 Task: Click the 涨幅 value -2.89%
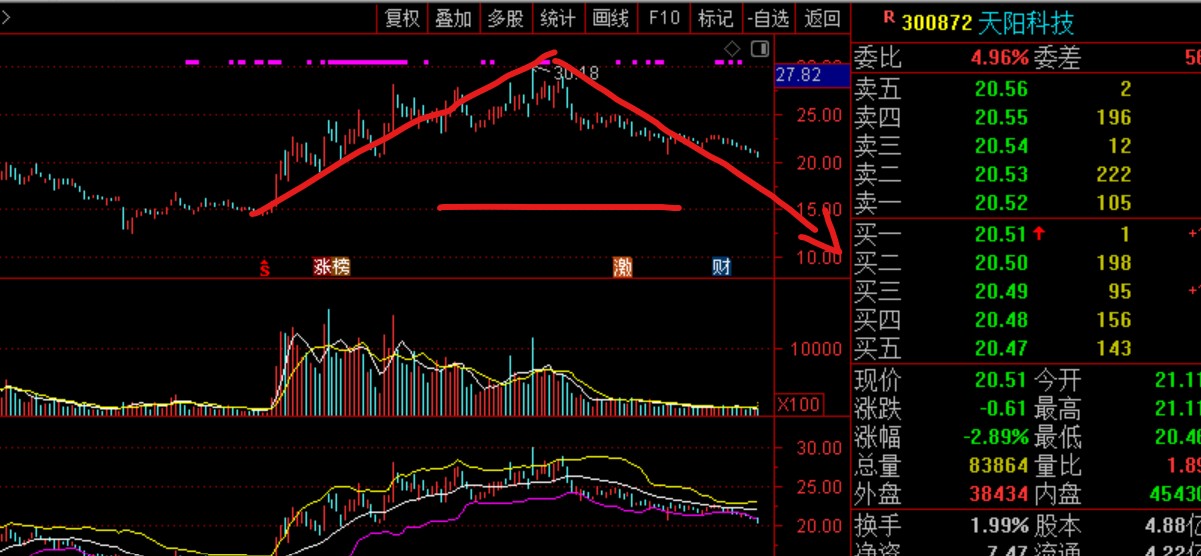(x=994, y=437)
